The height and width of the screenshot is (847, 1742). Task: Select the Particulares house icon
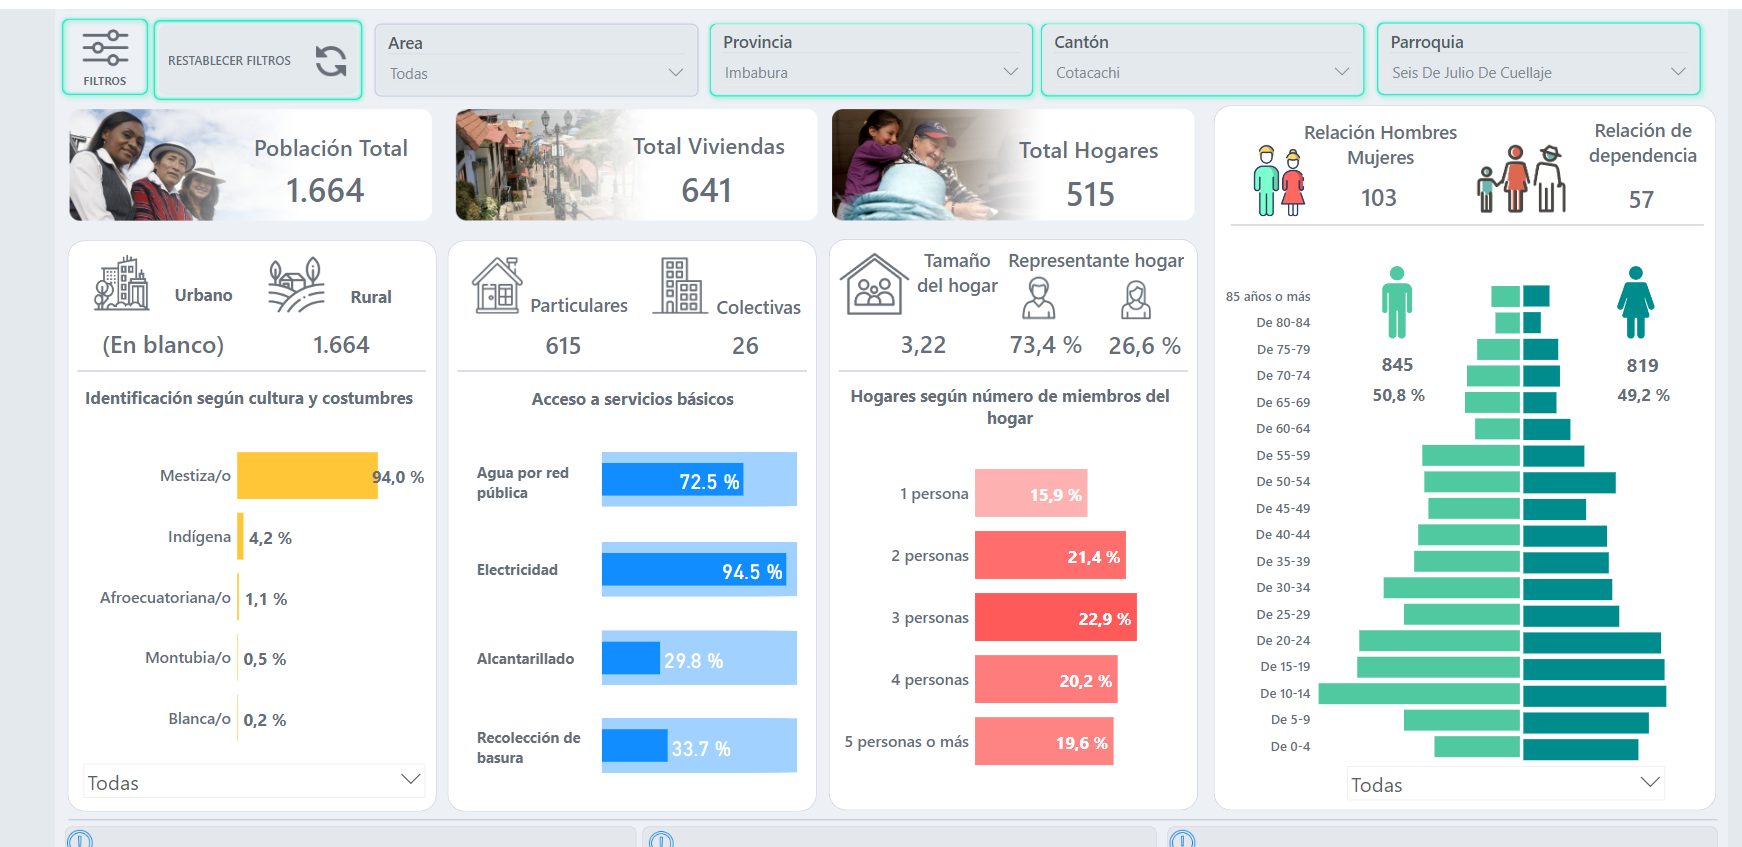(497, 286)
